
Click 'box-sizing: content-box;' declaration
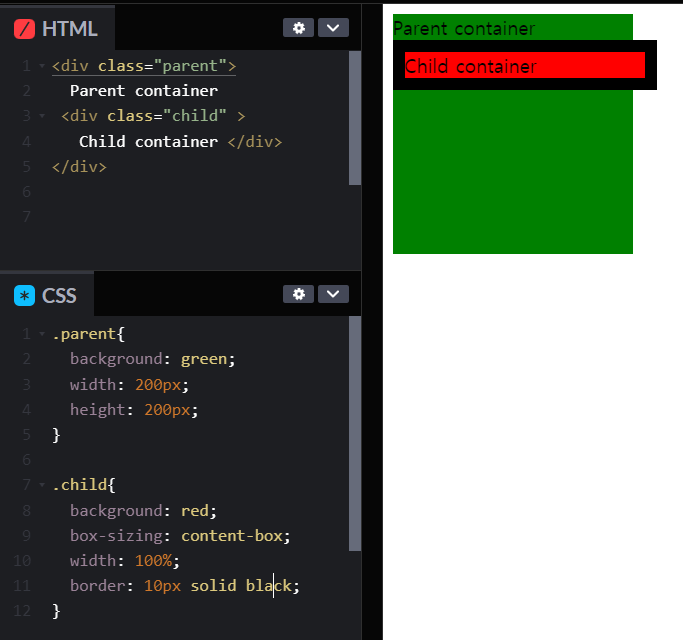180,536
